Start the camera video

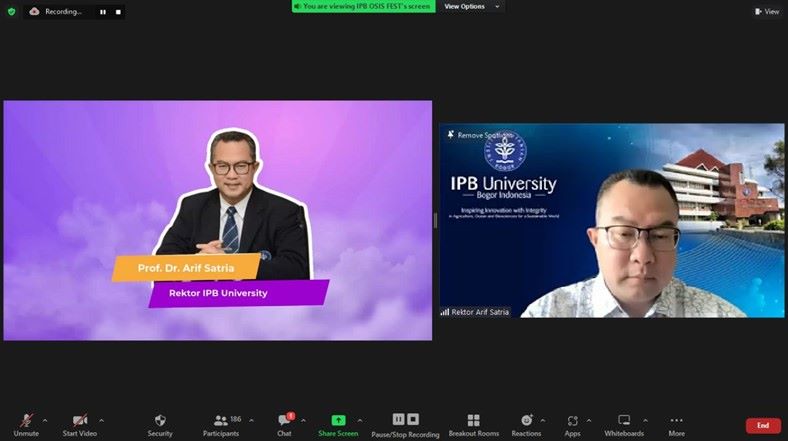[x=80, y=424]
